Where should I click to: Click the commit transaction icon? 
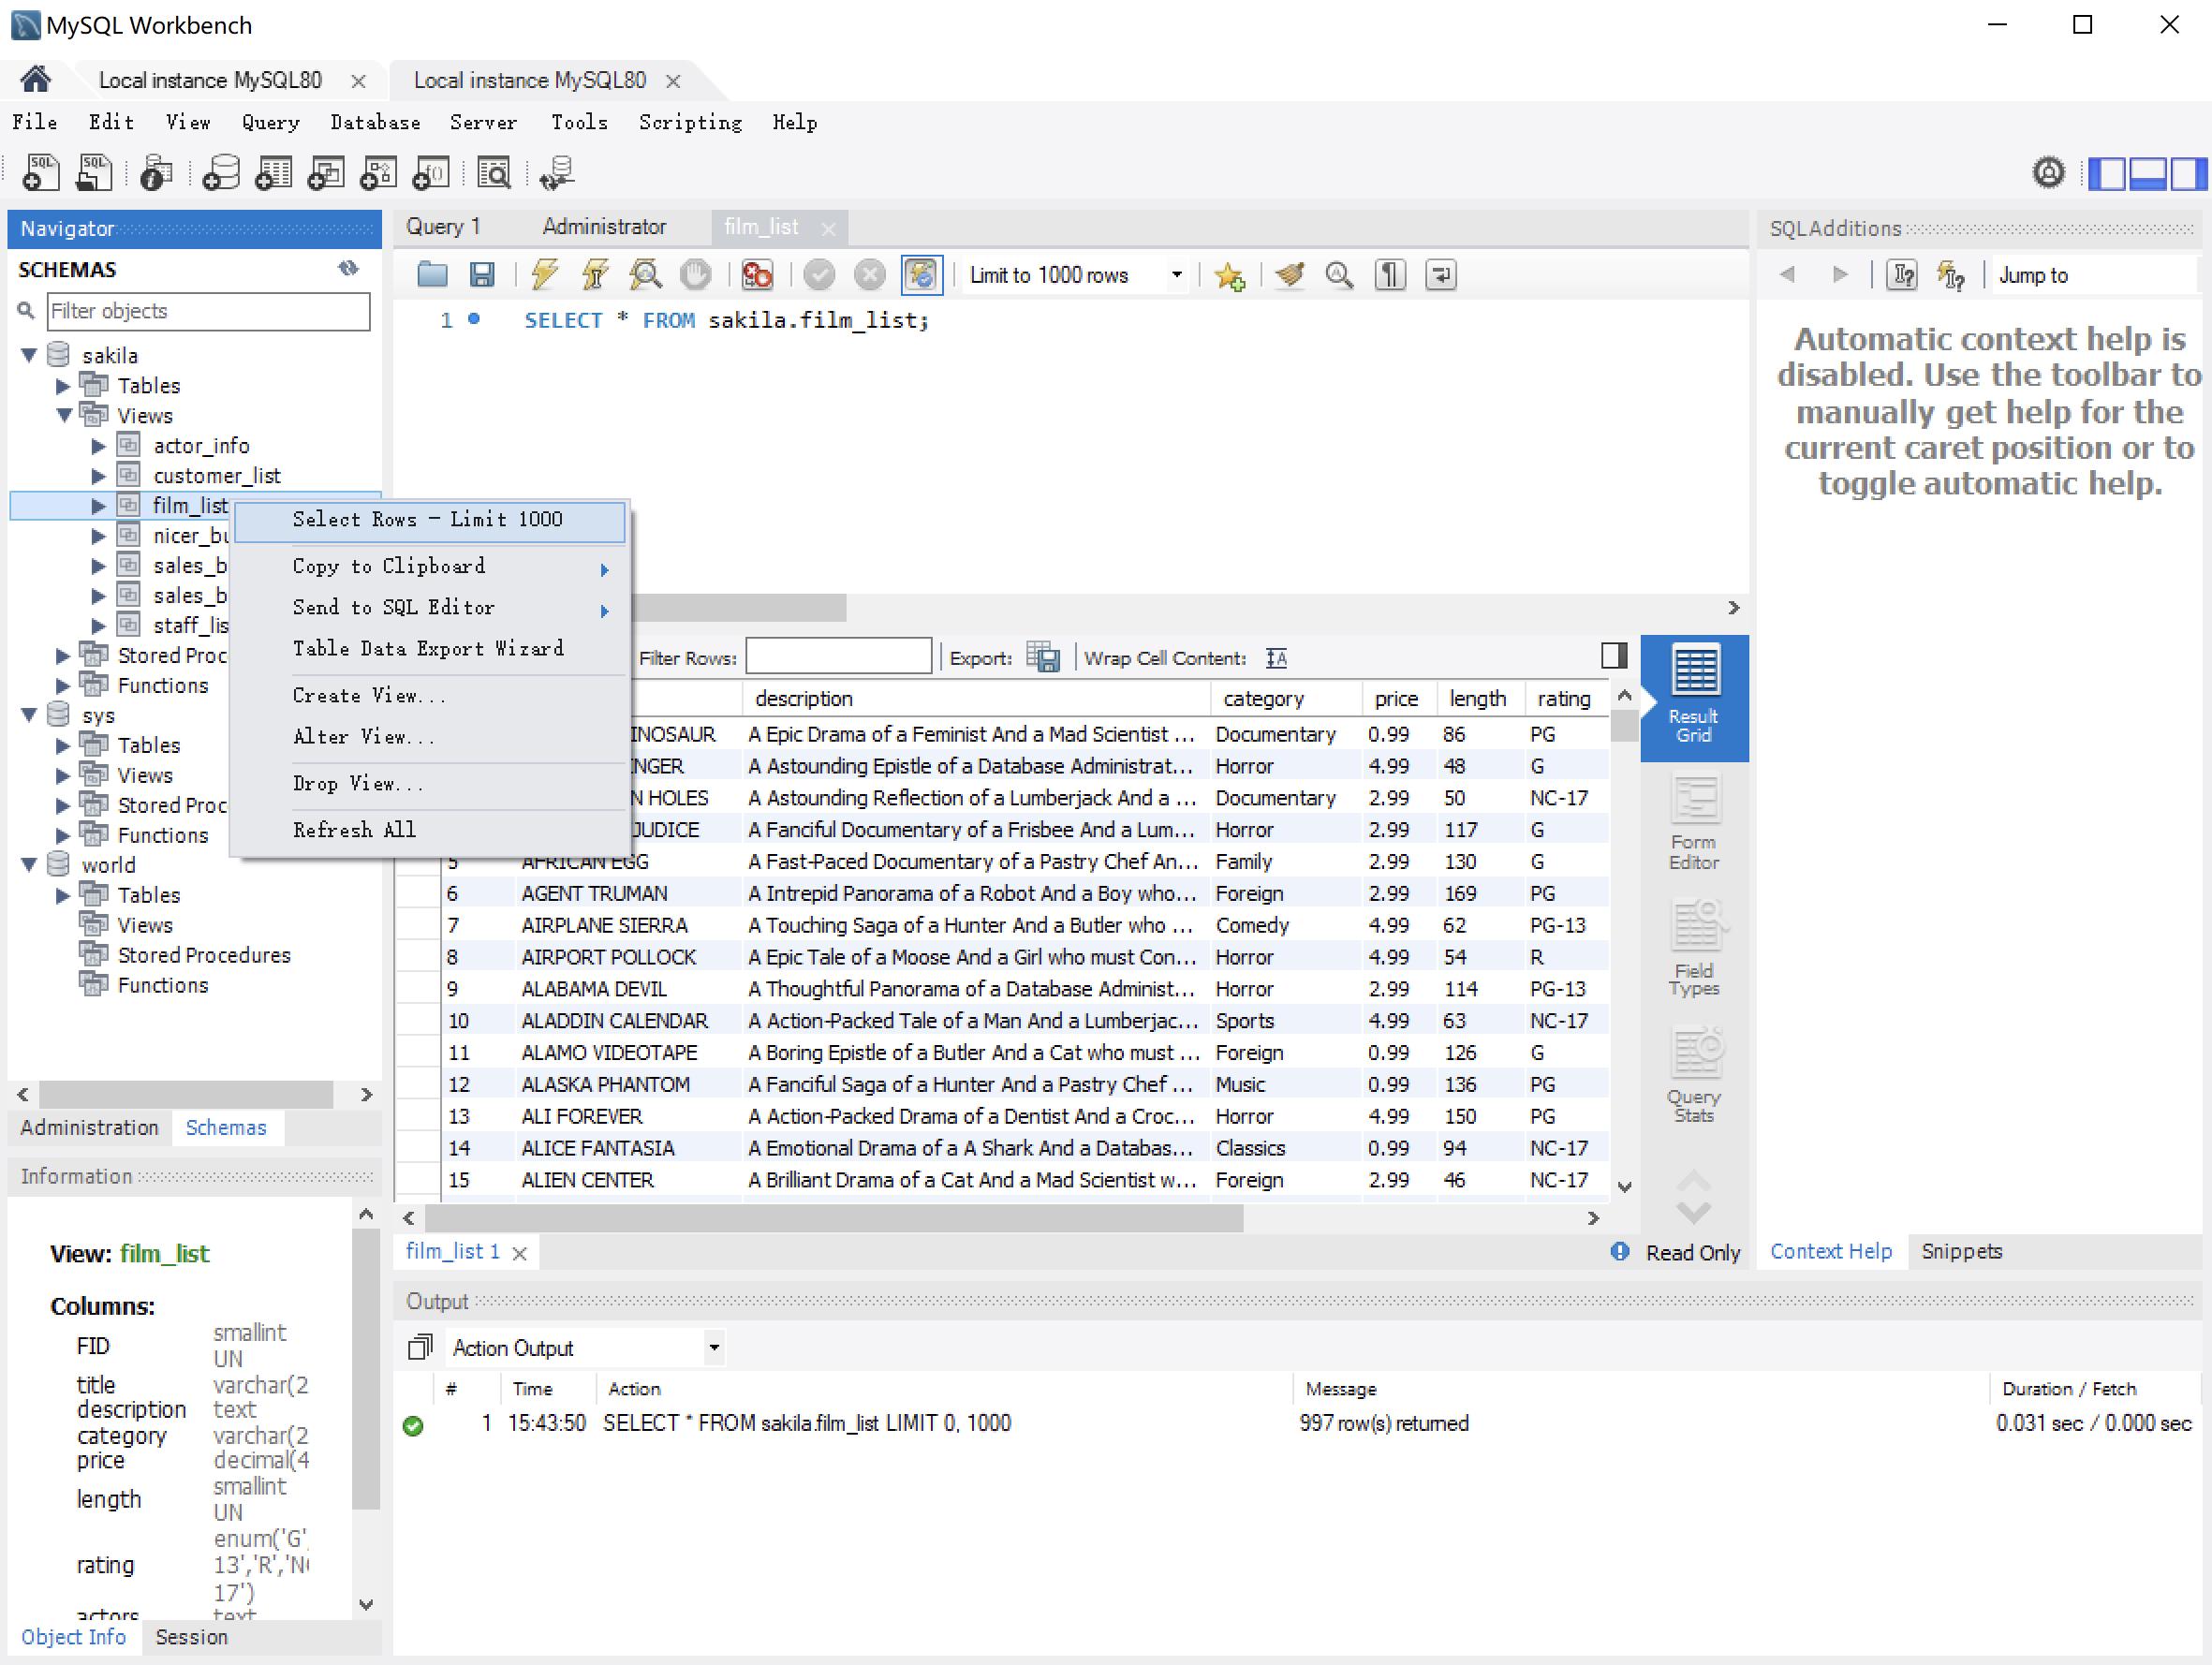[819, 274]
